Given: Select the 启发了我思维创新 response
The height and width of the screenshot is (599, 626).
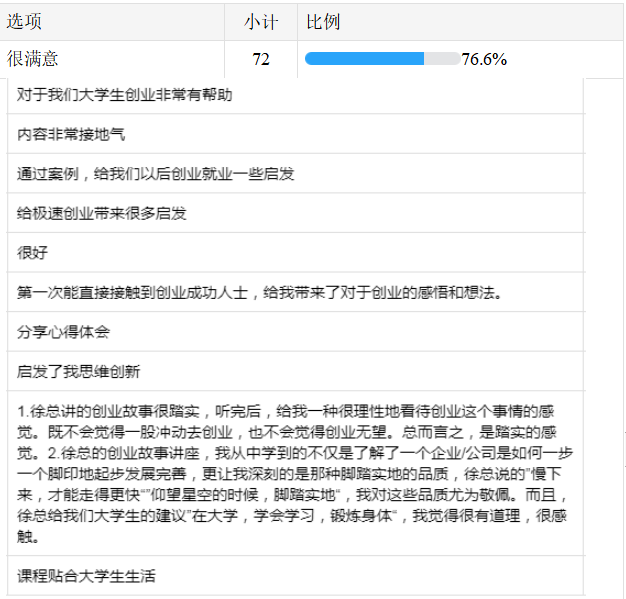Looking at the screenshot, I should tap(78, 371).
